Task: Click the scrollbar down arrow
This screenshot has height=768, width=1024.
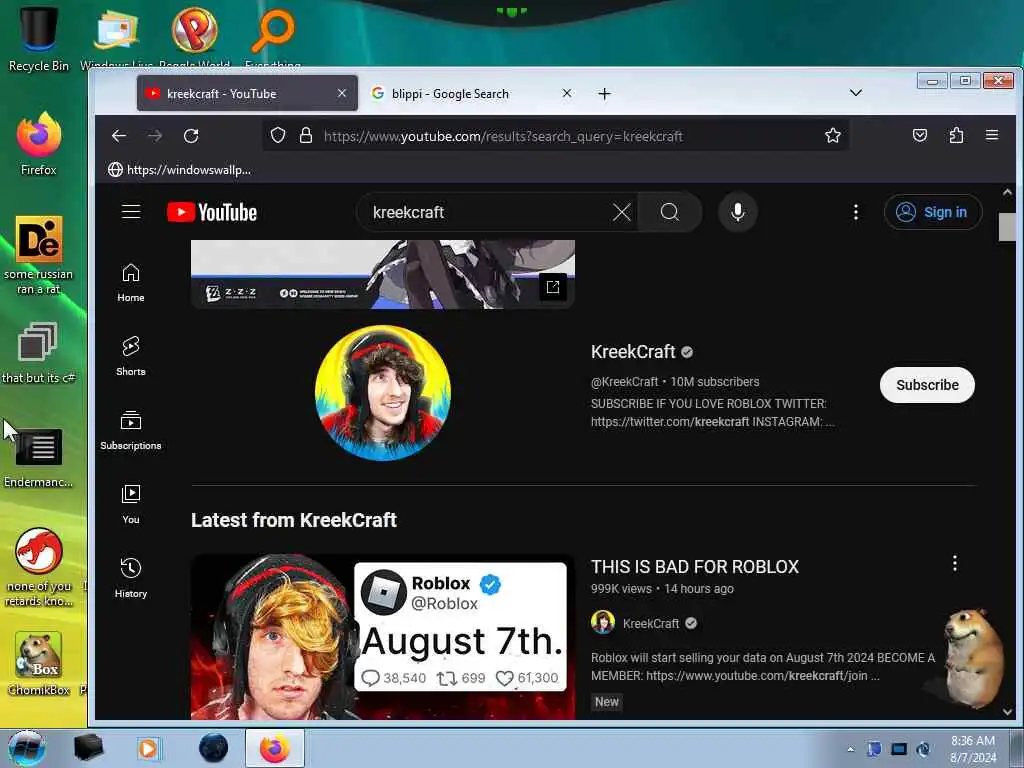Action: (1007, 712)
